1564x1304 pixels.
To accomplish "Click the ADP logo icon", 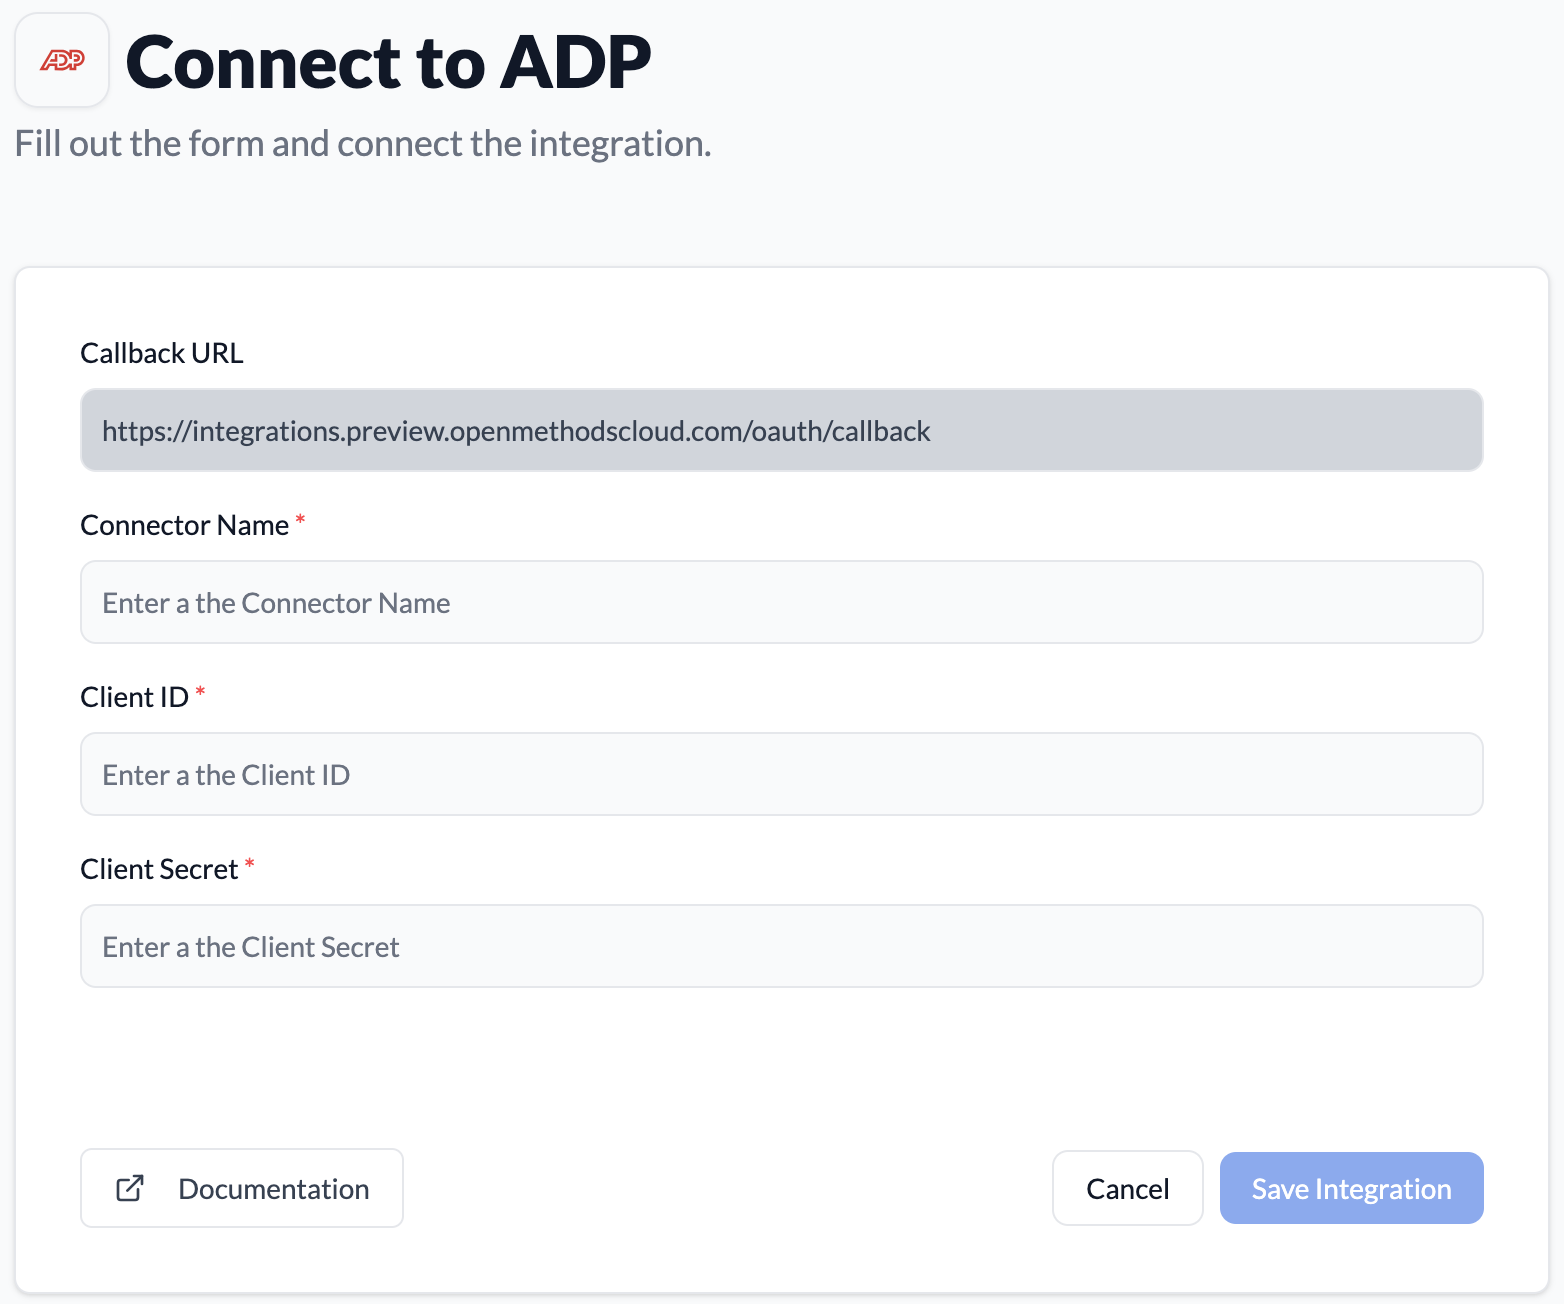I will click(x=62, y=61).
